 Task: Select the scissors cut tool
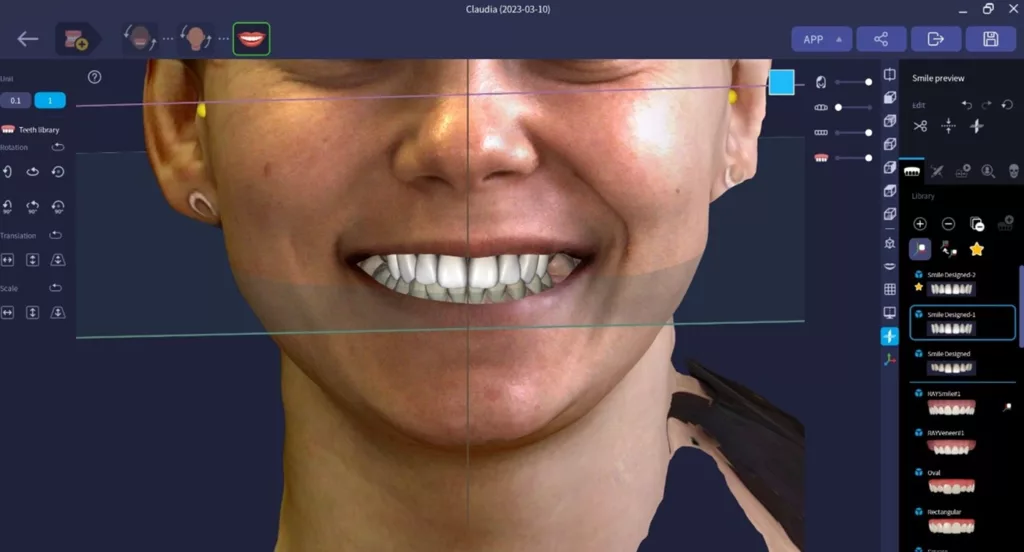click(920, 126)
